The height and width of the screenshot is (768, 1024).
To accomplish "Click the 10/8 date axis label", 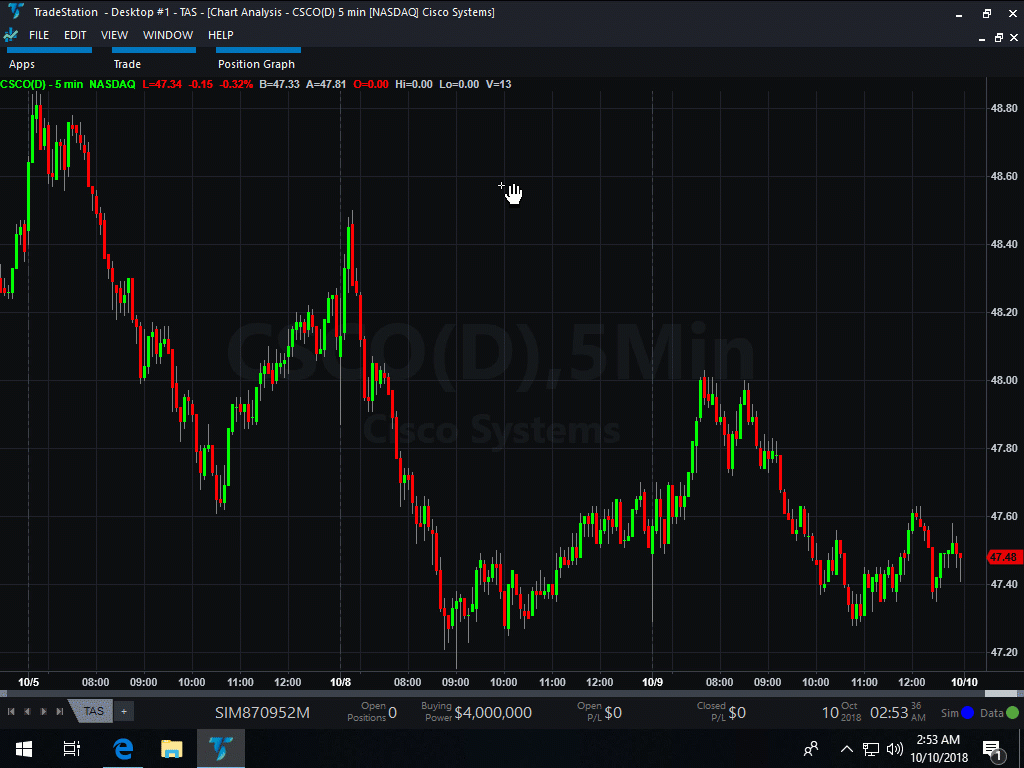I will tap(340, 682).
